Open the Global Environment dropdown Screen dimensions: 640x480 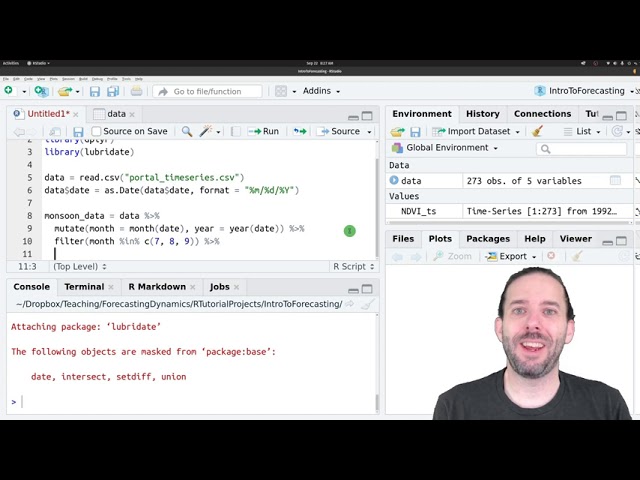coord(444,148)
